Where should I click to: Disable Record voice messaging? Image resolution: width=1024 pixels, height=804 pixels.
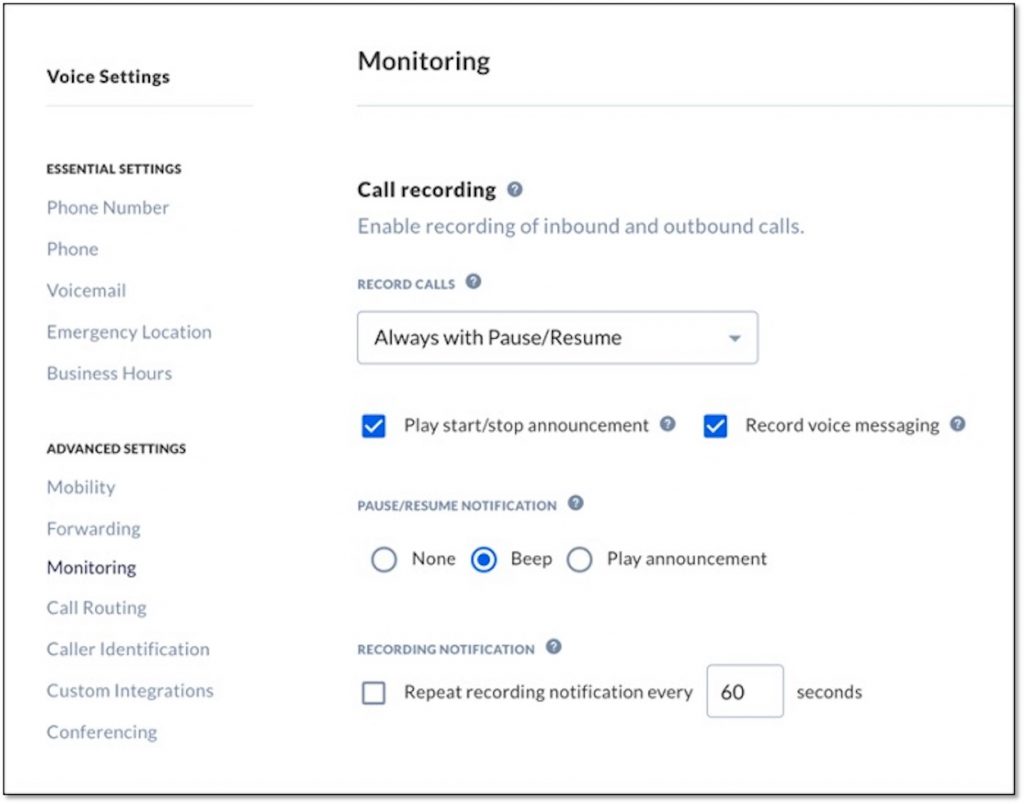[715, 425]
